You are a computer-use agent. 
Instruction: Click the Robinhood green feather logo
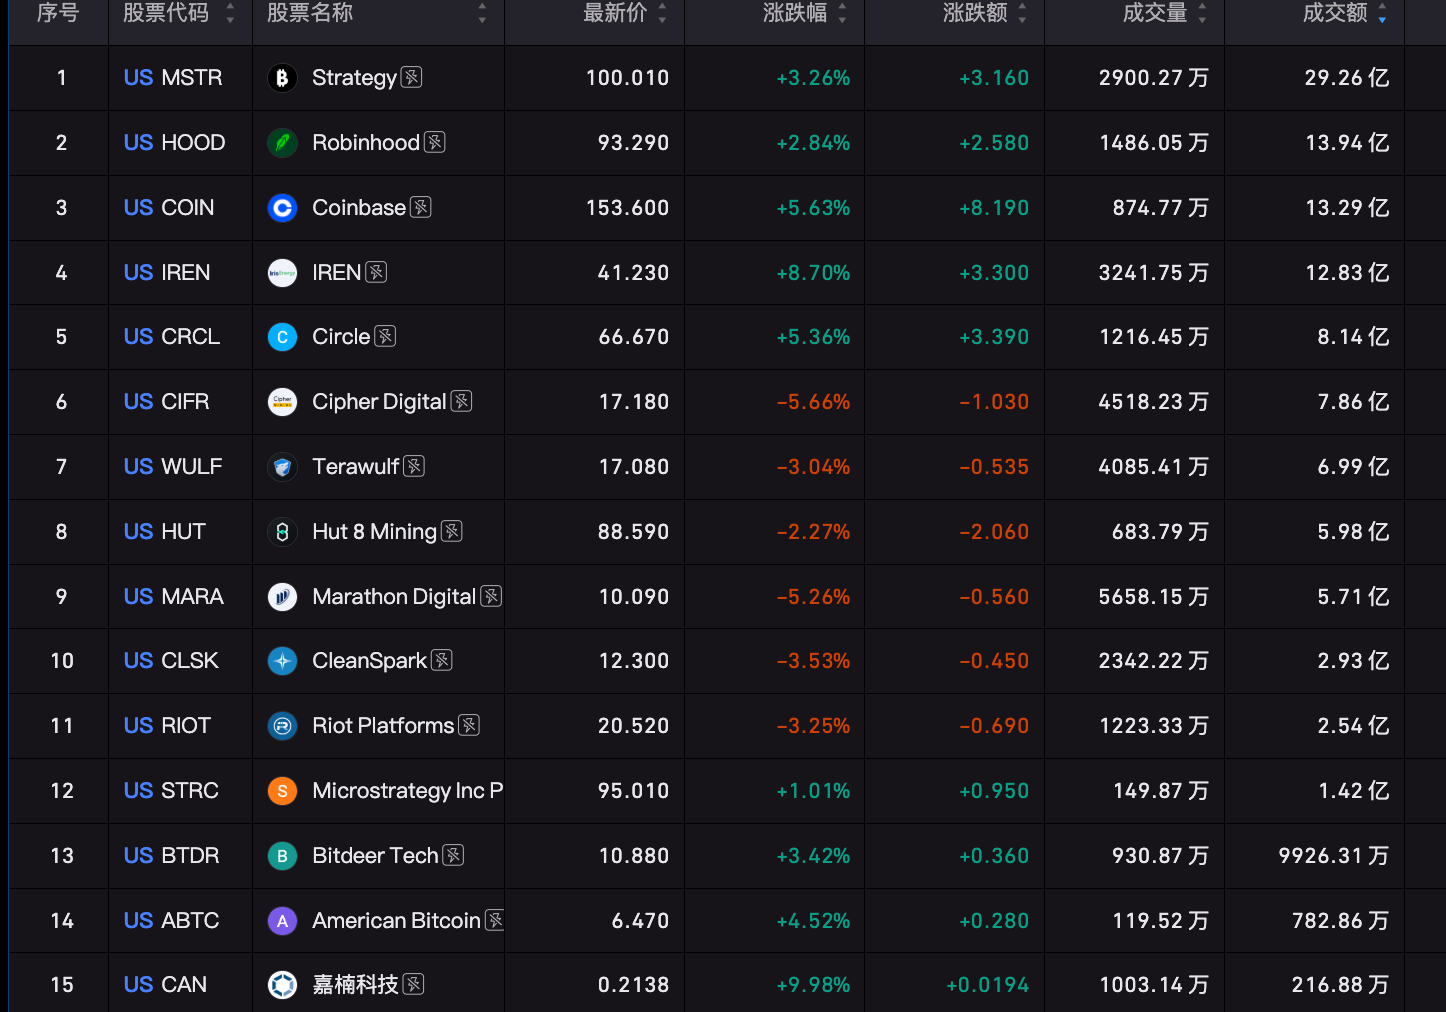tap(282, 143)
